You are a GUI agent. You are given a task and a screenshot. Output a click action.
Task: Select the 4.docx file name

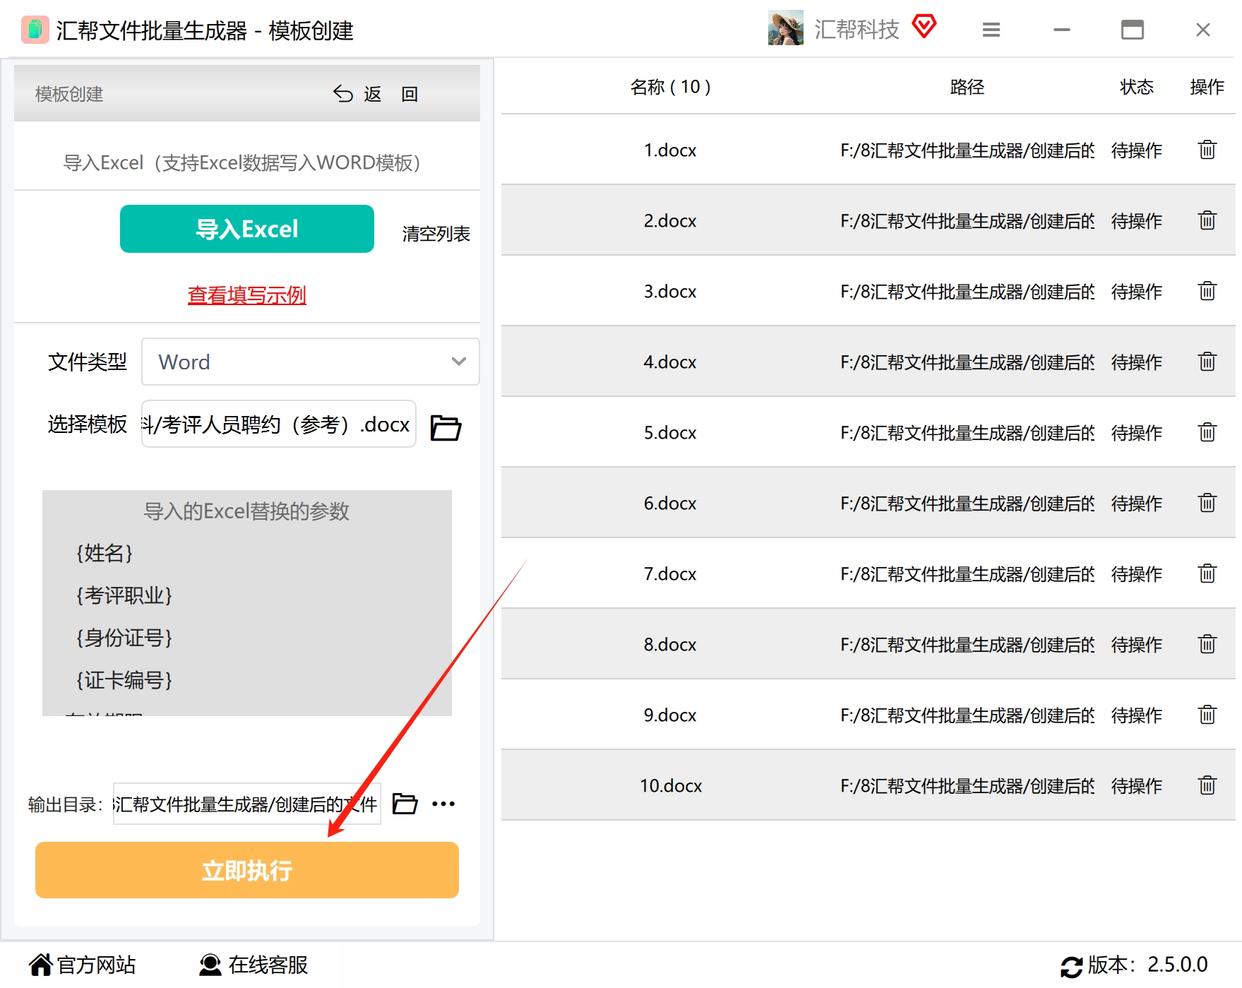tap(670, 362)
